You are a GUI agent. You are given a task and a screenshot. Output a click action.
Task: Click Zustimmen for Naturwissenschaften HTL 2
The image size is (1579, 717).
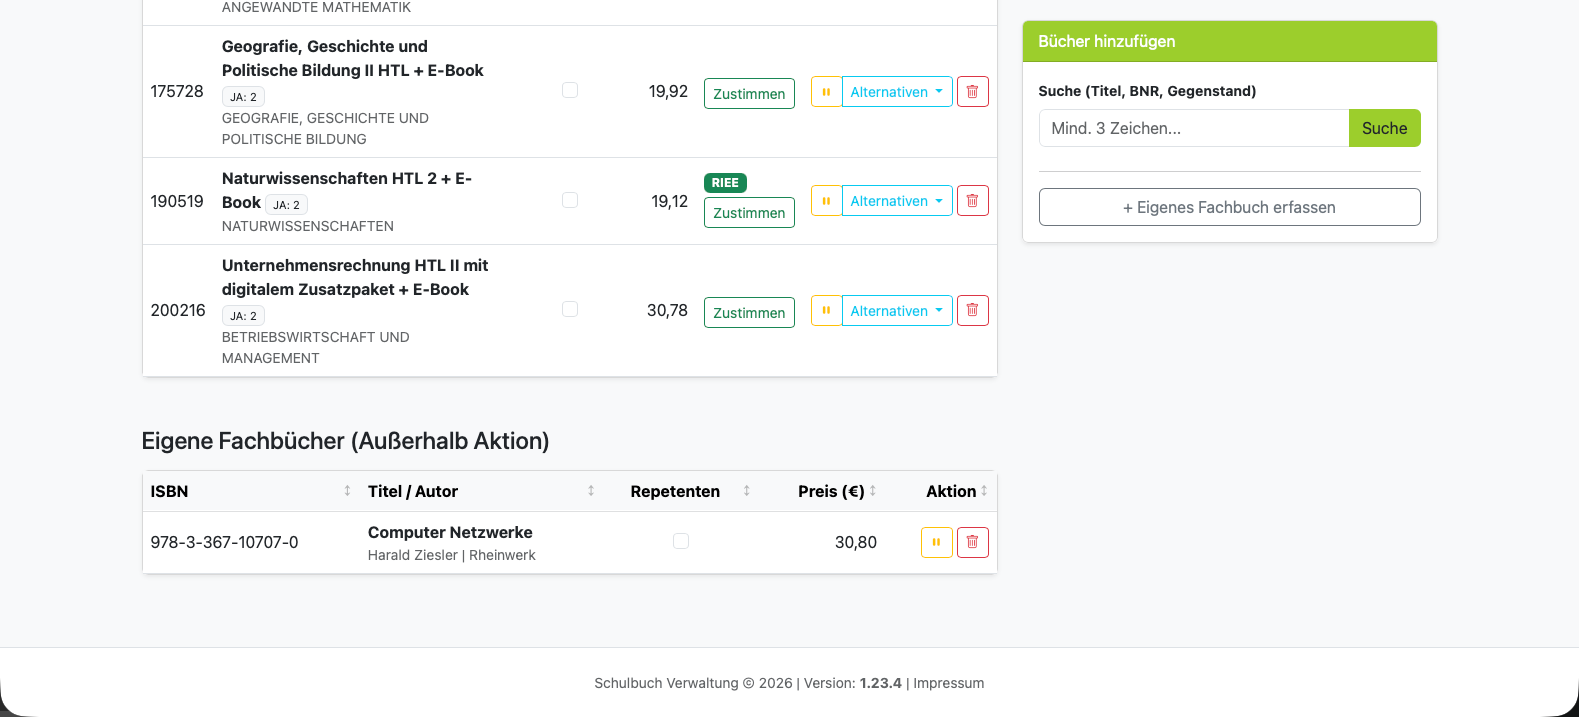point(749,213)
